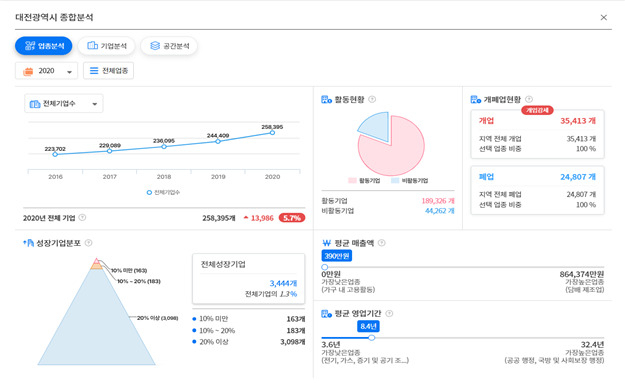Toggle the 10% 미만 legend bullet in list
This screenshot has width=625, height=383.
click(x=194, y=319)
